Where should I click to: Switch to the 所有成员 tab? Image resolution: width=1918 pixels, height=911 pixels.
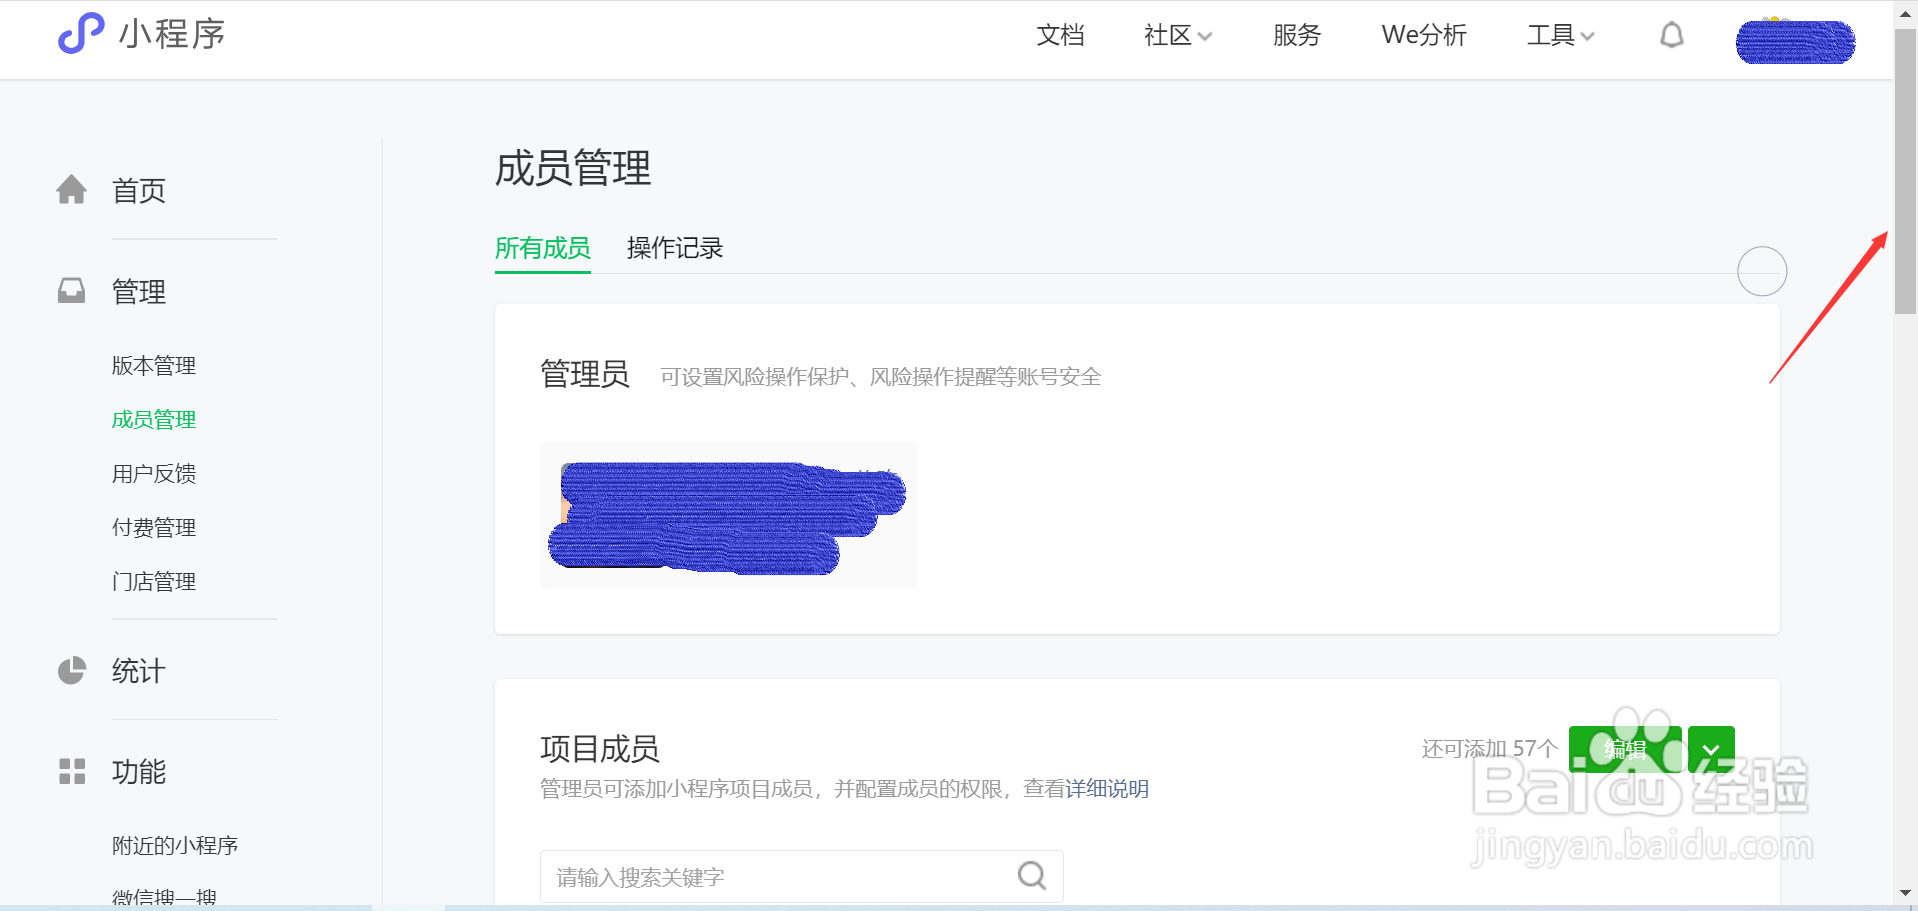[543, 248]
